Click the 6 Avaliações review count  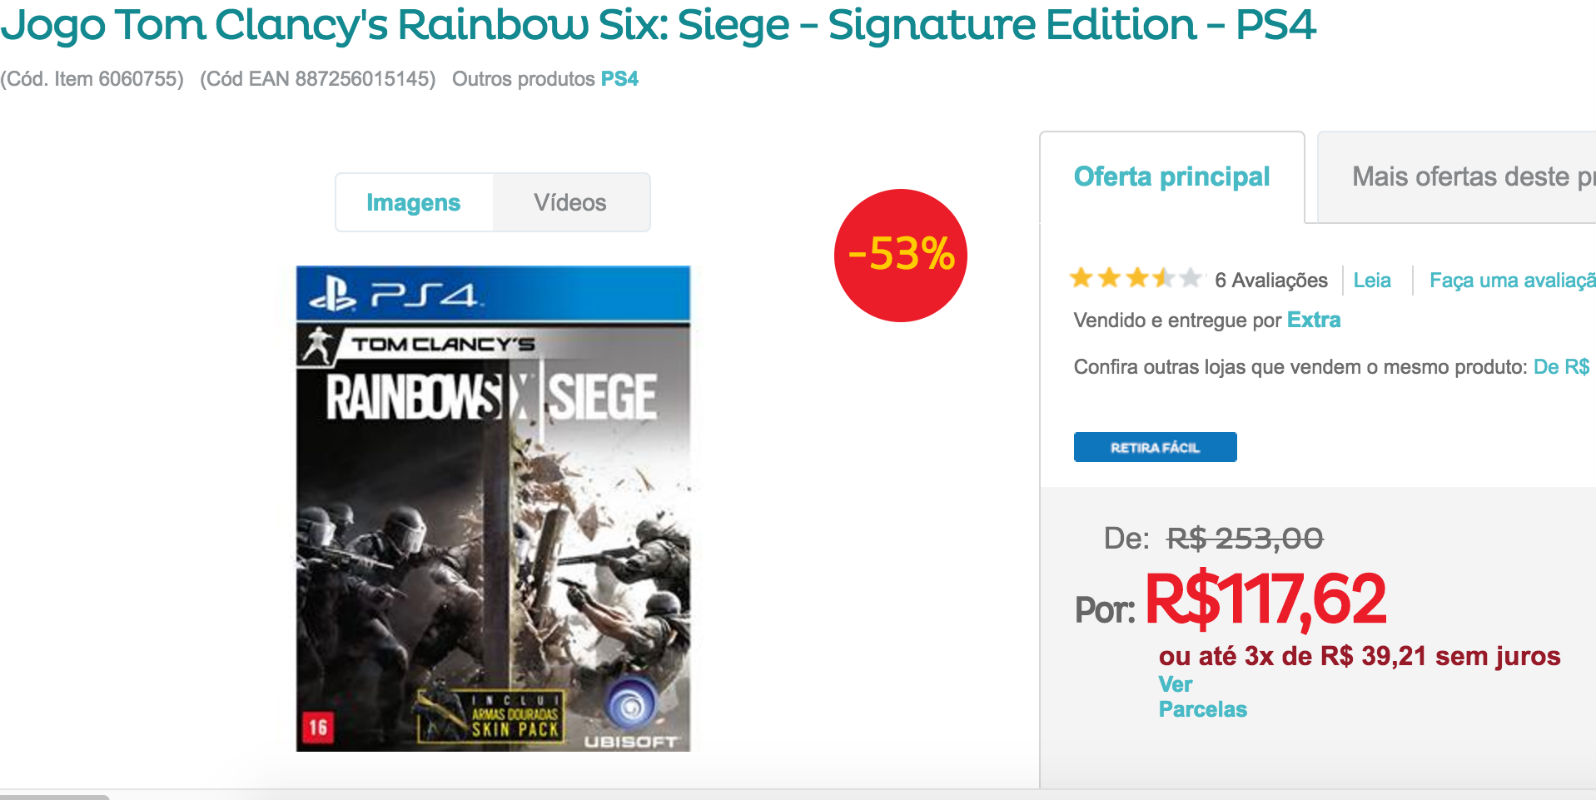(1271, 280)
